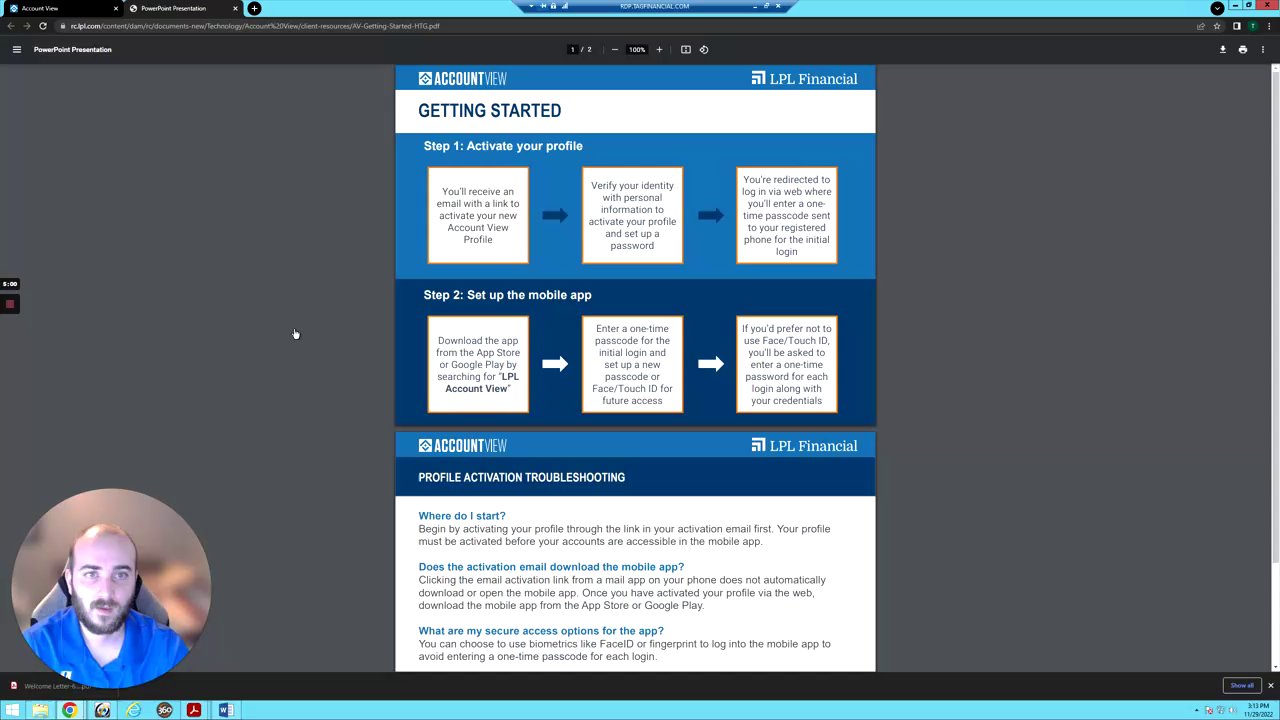Click 'What are my secure access options' heading

click(x=541, y=631)
